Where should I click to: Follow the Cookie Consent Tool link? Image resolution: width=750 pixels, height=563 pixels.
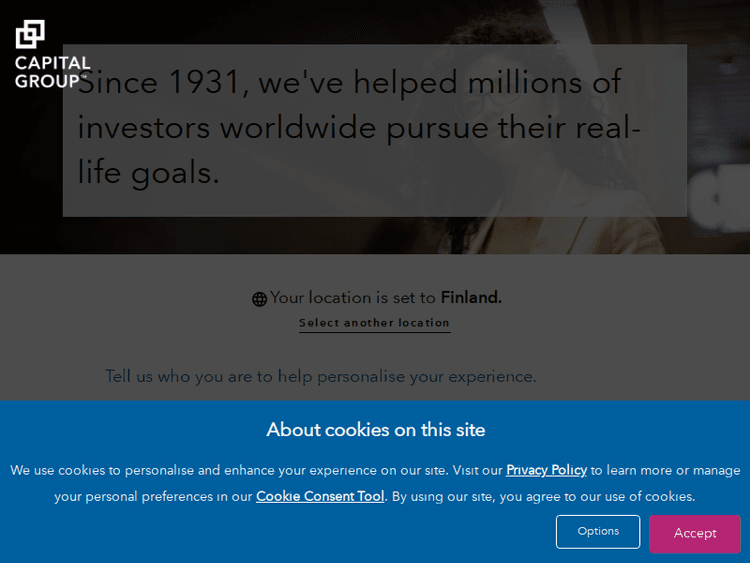click(x=320, y=496)
